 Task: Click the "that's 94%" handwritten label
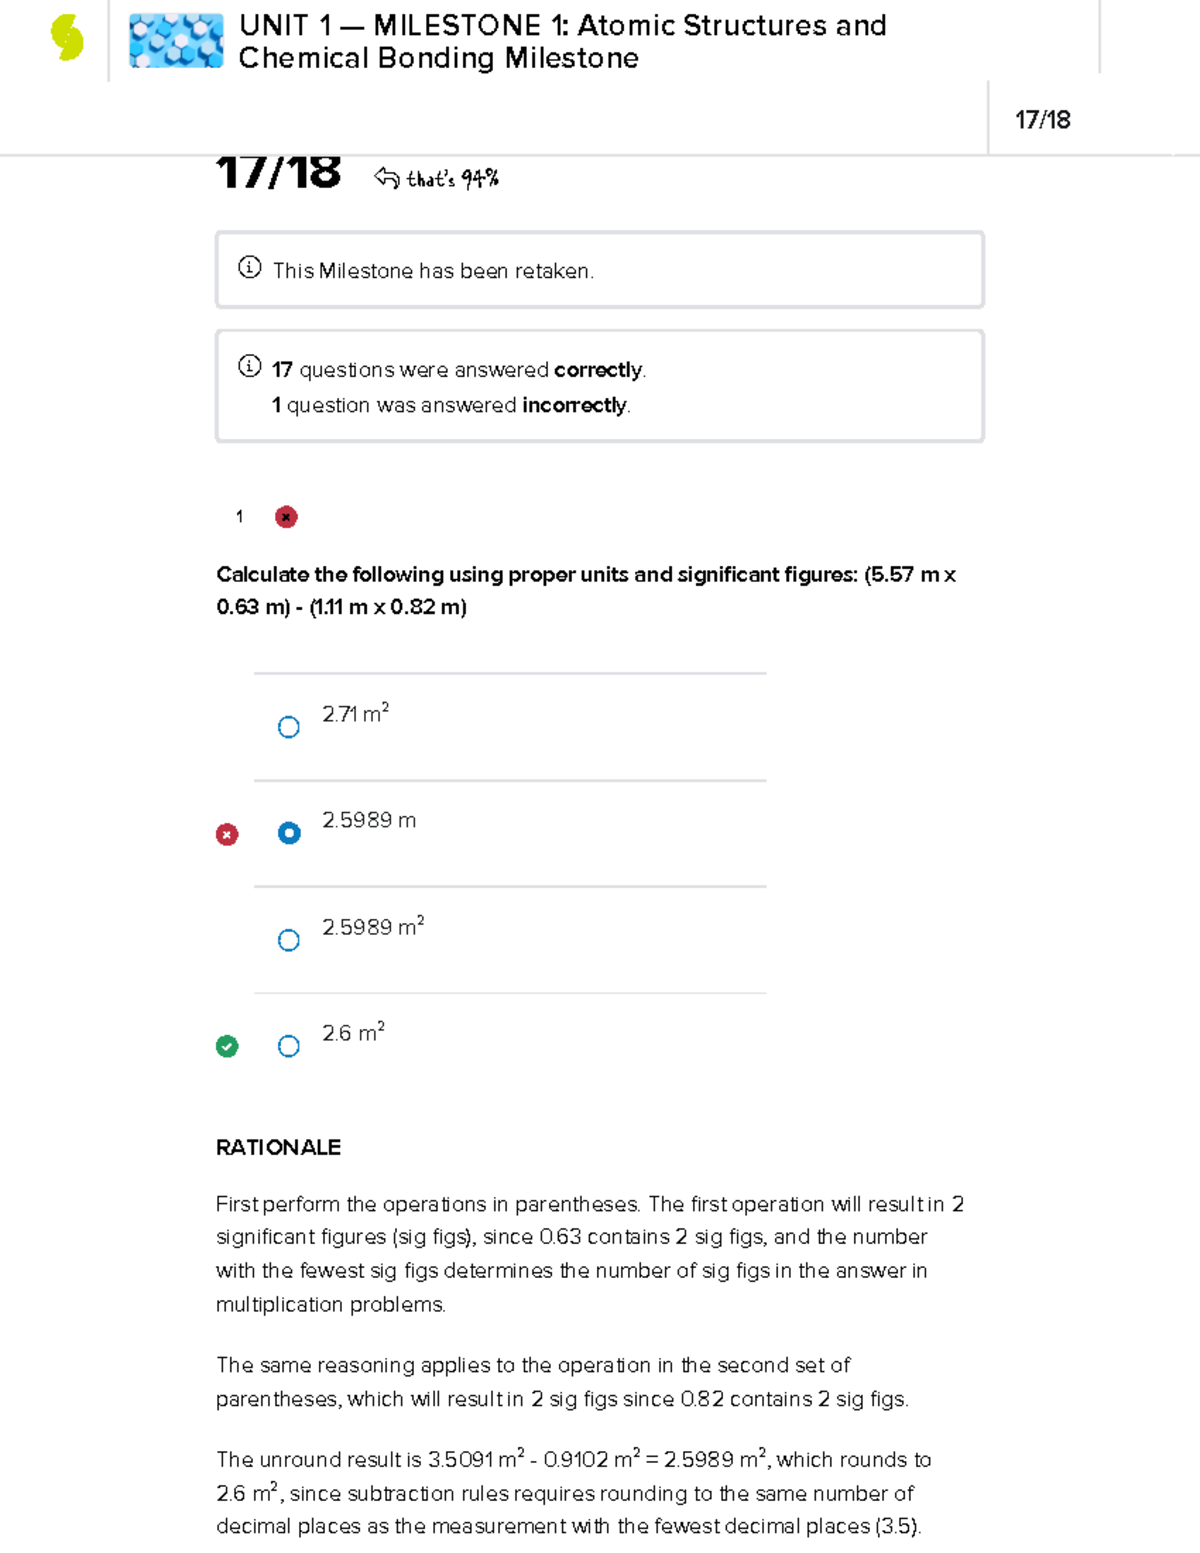point(452,179)
